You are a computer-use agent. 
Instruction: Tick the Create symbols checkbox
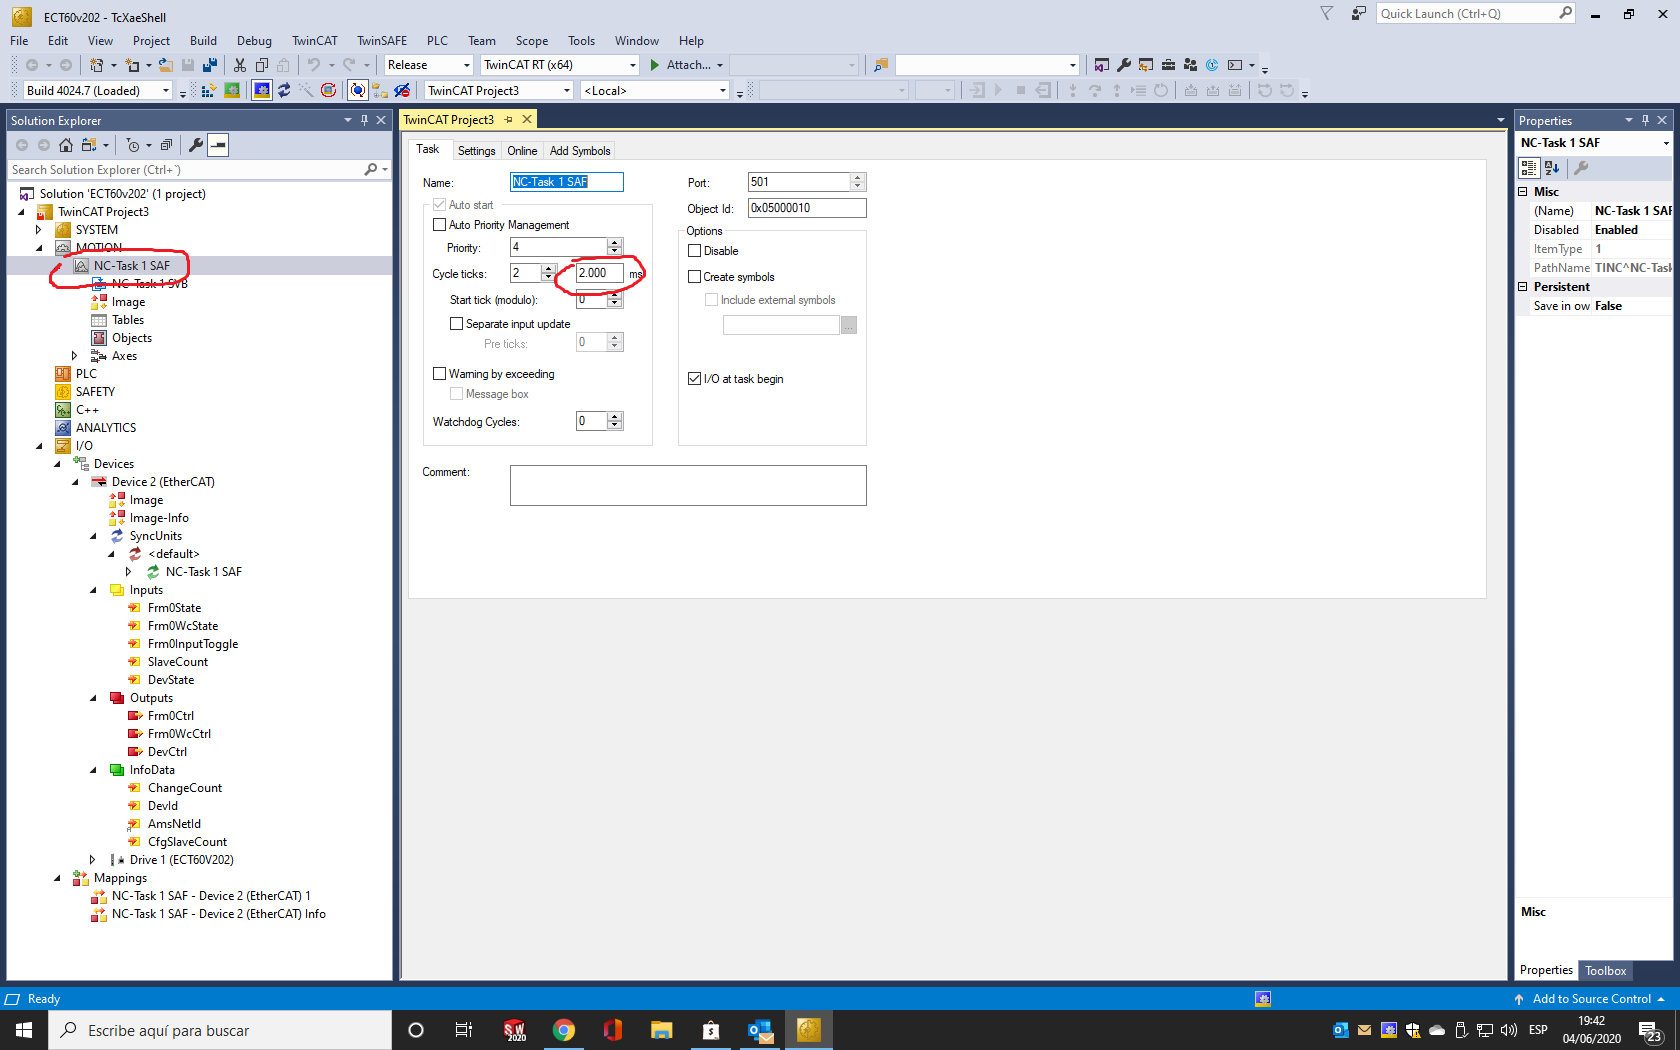(x=695, y=277)
